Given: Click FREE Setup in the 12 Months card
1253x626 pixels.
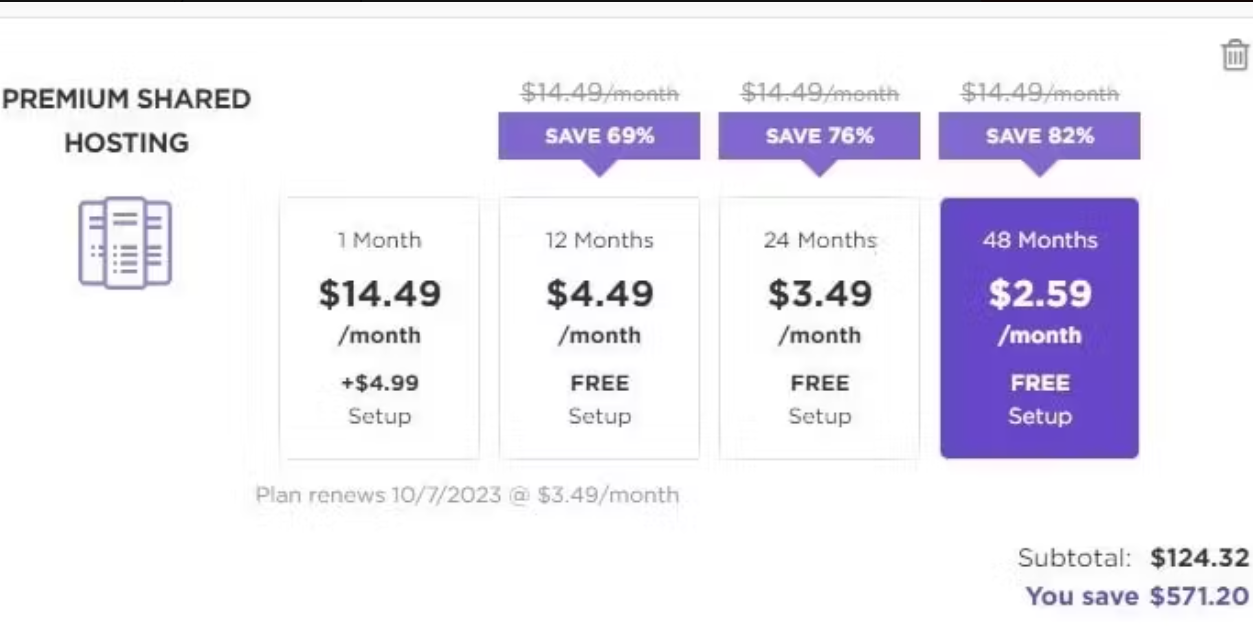Looking at the screenshot, I should click(599, 399).
